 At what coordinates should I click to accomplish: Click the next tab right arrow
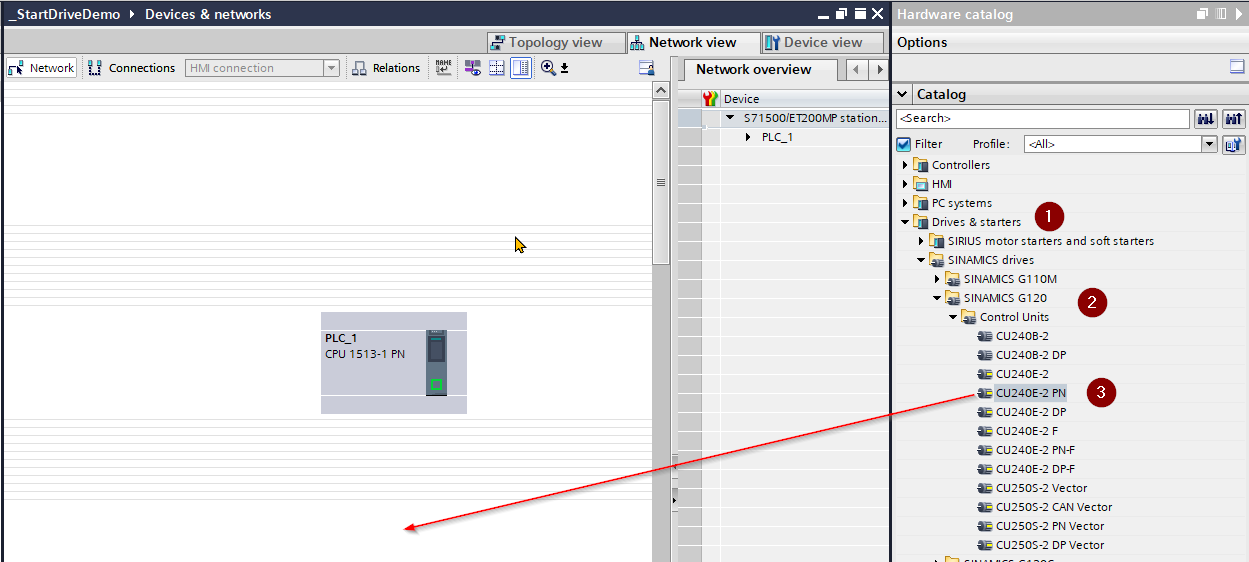pyautogui.click(x=878, y=69)
